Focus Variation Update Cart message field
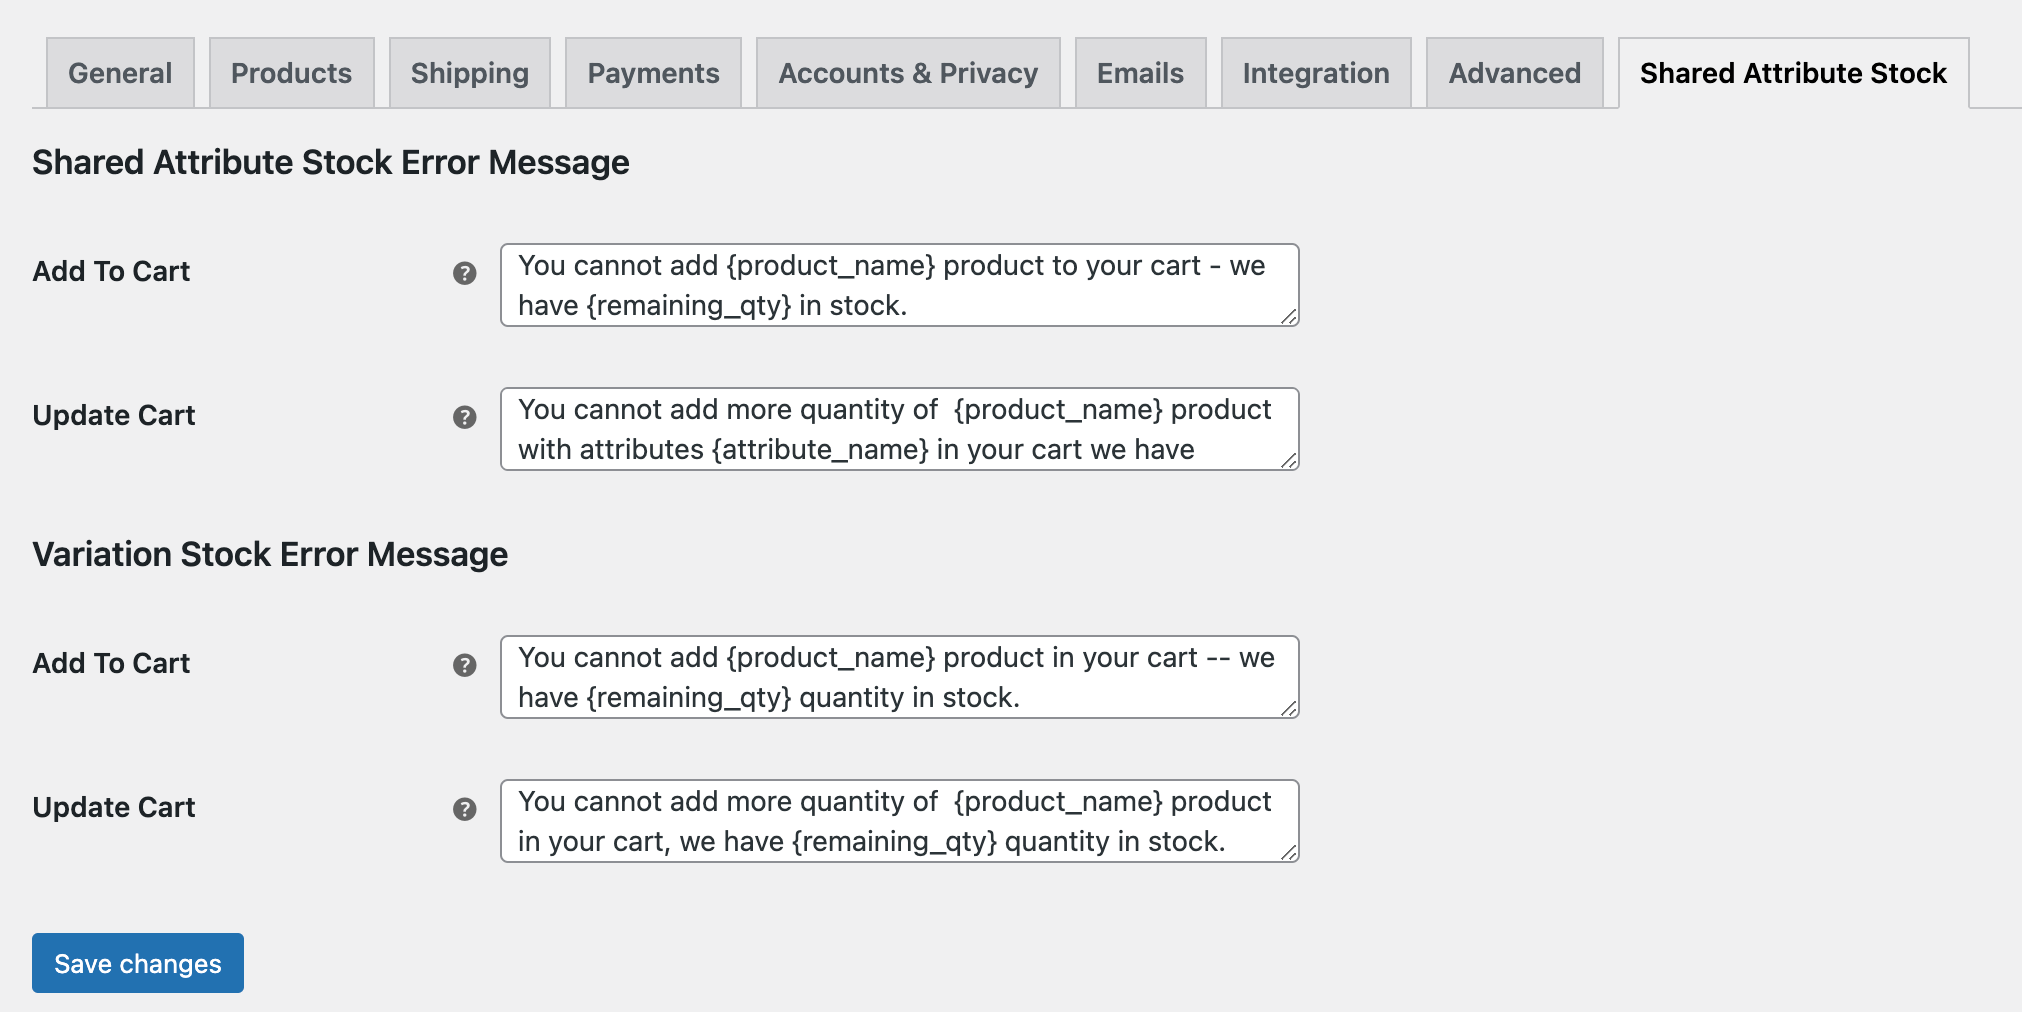Screen dimensions: 2022x1012 (898, 821)
